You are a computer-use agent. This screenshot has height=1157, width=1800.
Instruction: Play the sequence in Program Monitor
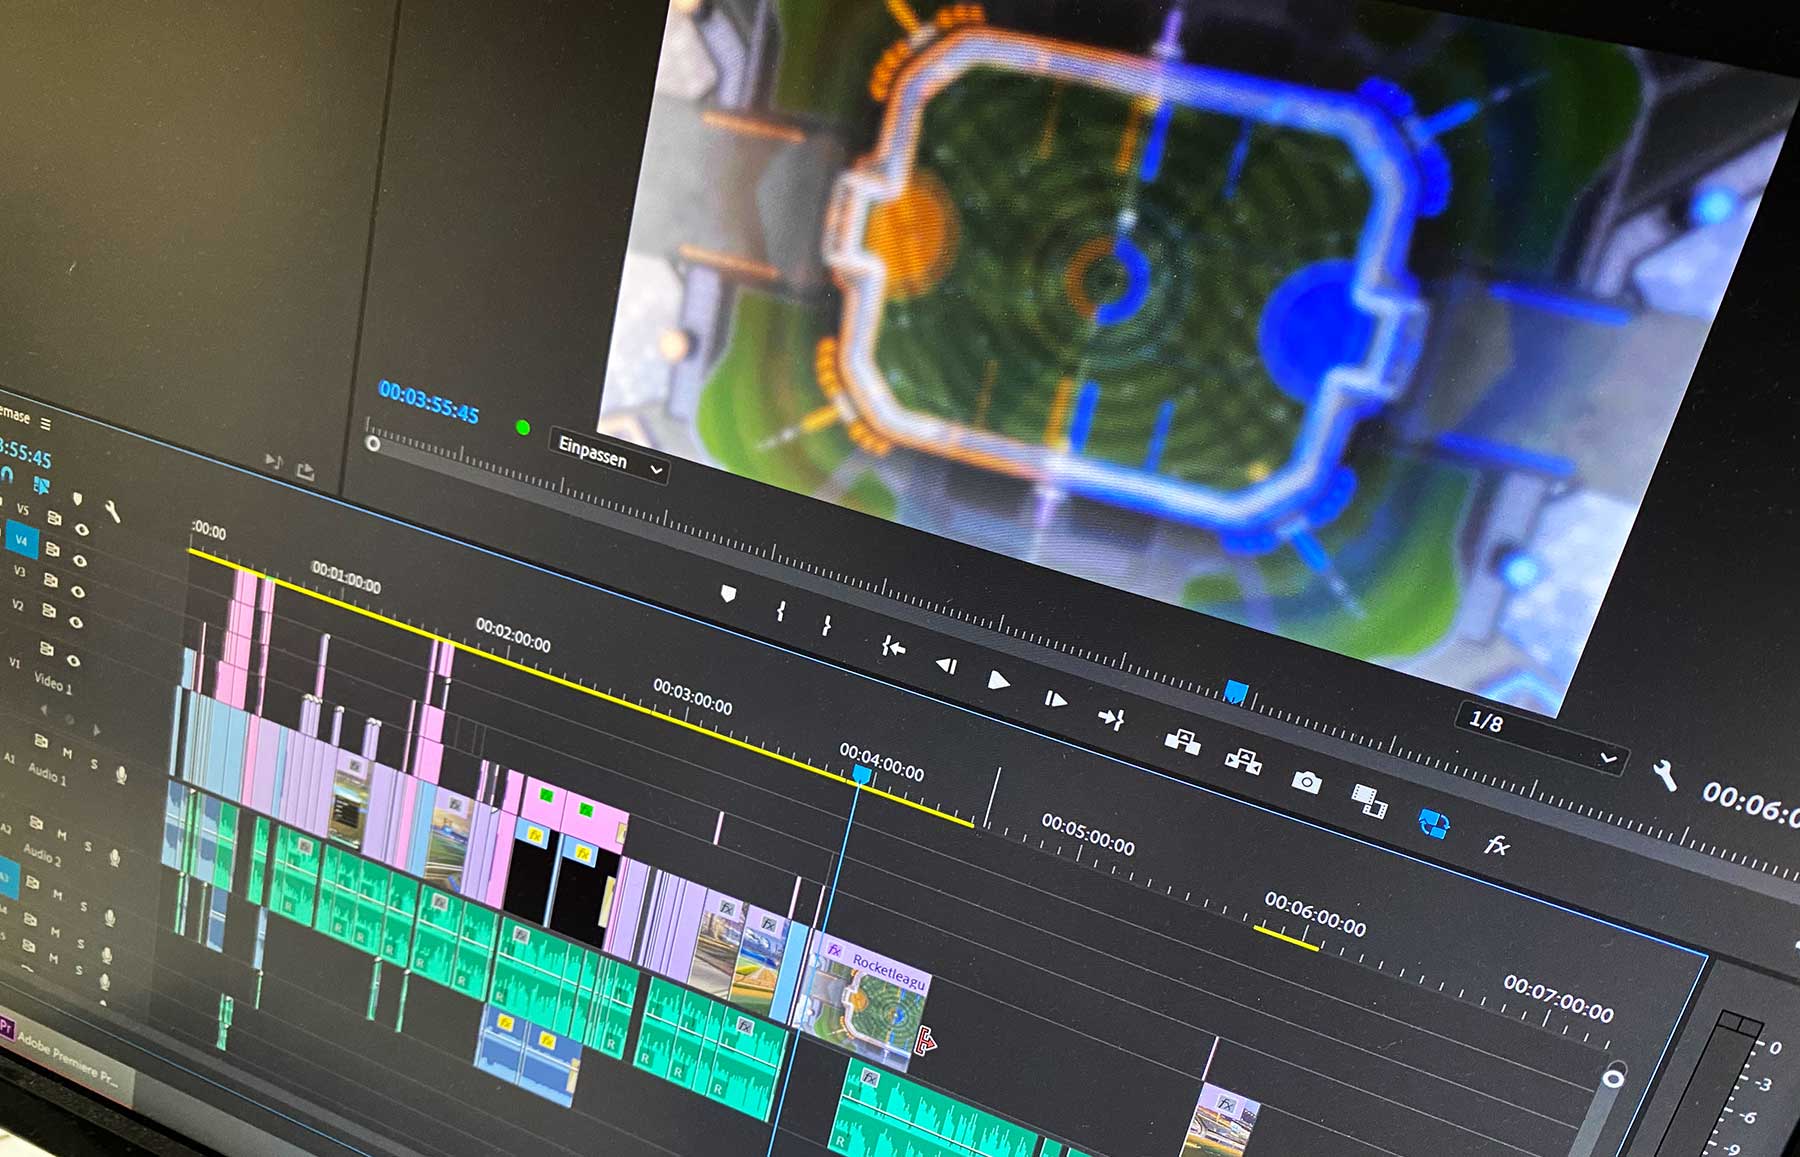[998, 681]
